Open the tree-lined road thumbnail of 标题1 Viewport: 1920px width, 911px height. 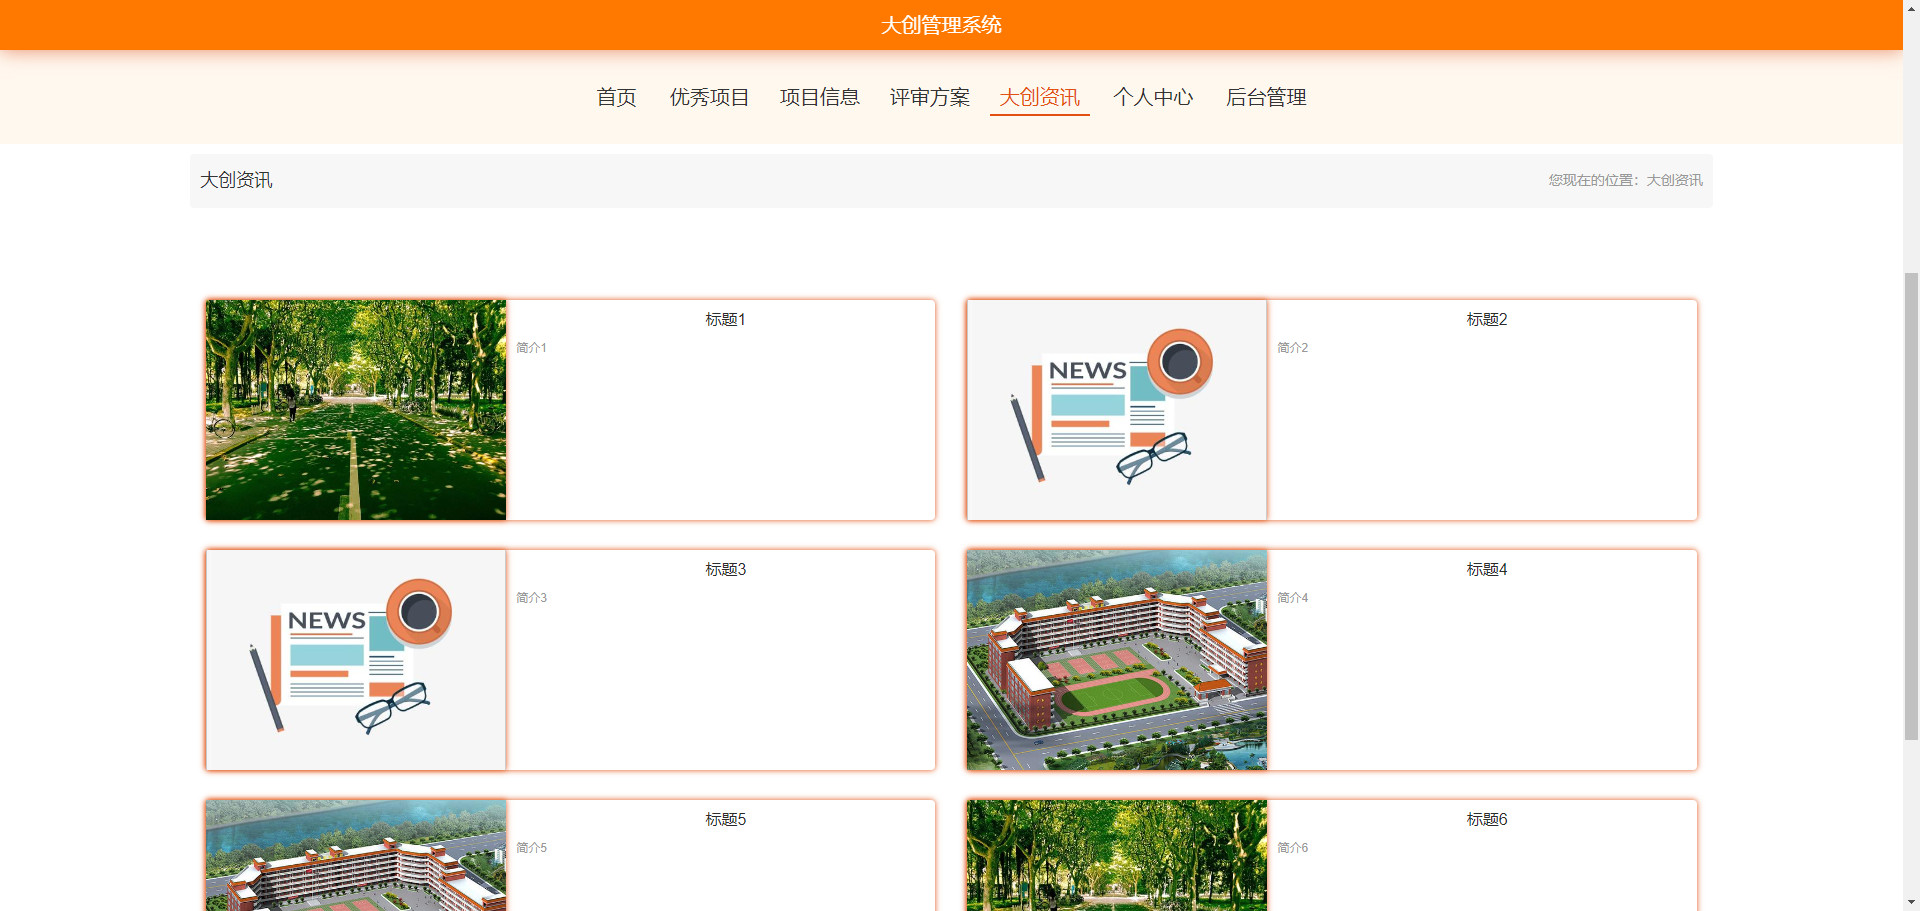click(356, 410)
